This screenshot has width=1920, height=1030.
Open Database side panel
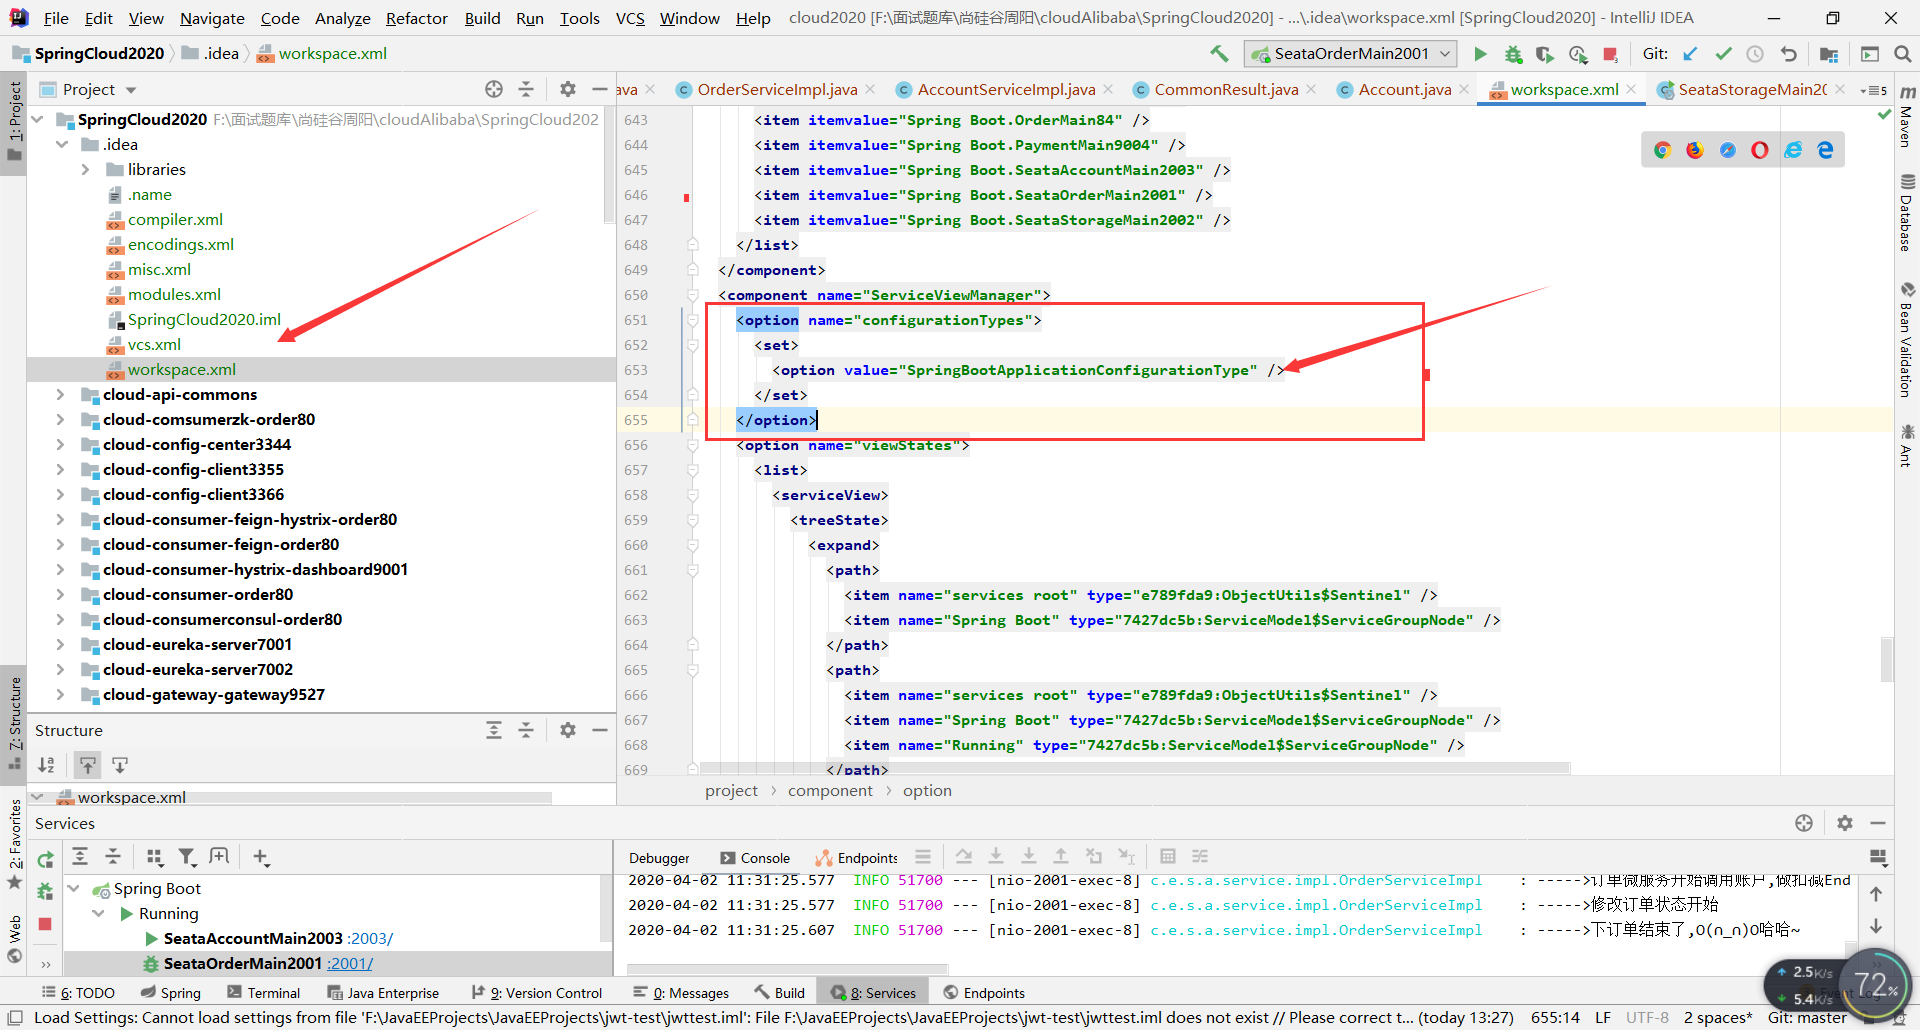click(x=1907, y=212)
